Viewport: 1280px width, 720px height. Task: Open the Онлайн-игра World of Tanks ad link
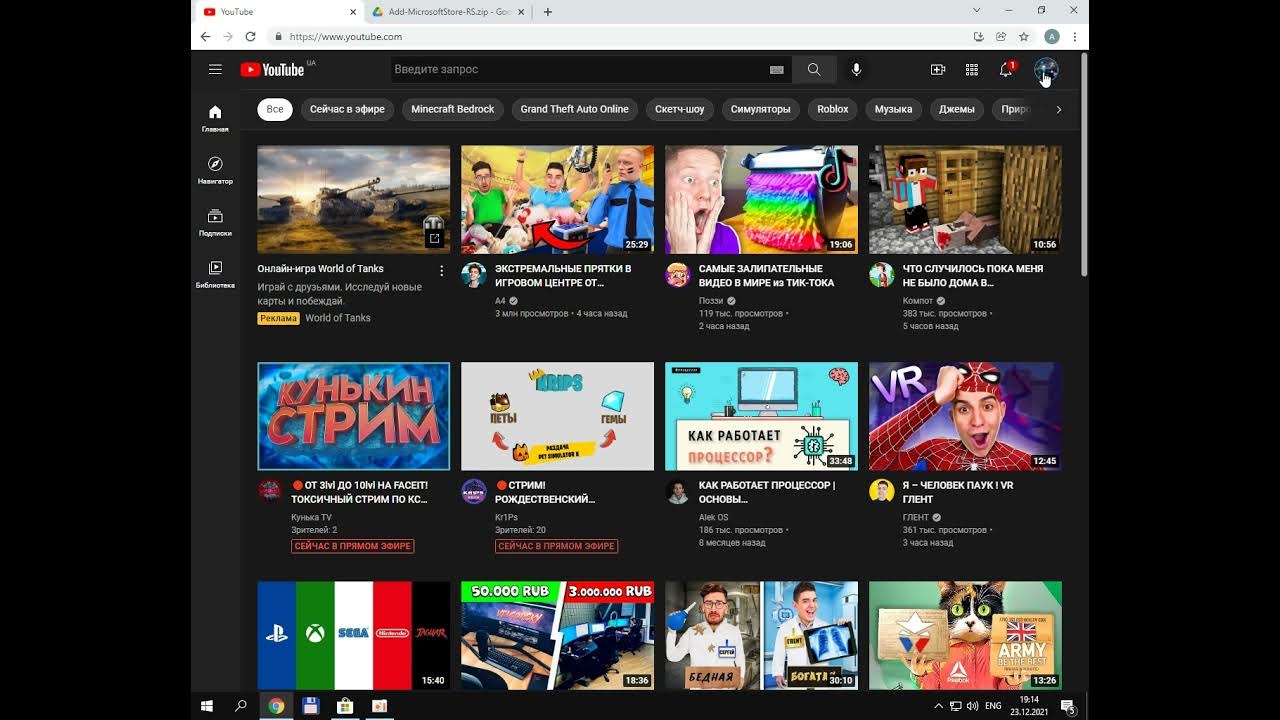point(321,269)
